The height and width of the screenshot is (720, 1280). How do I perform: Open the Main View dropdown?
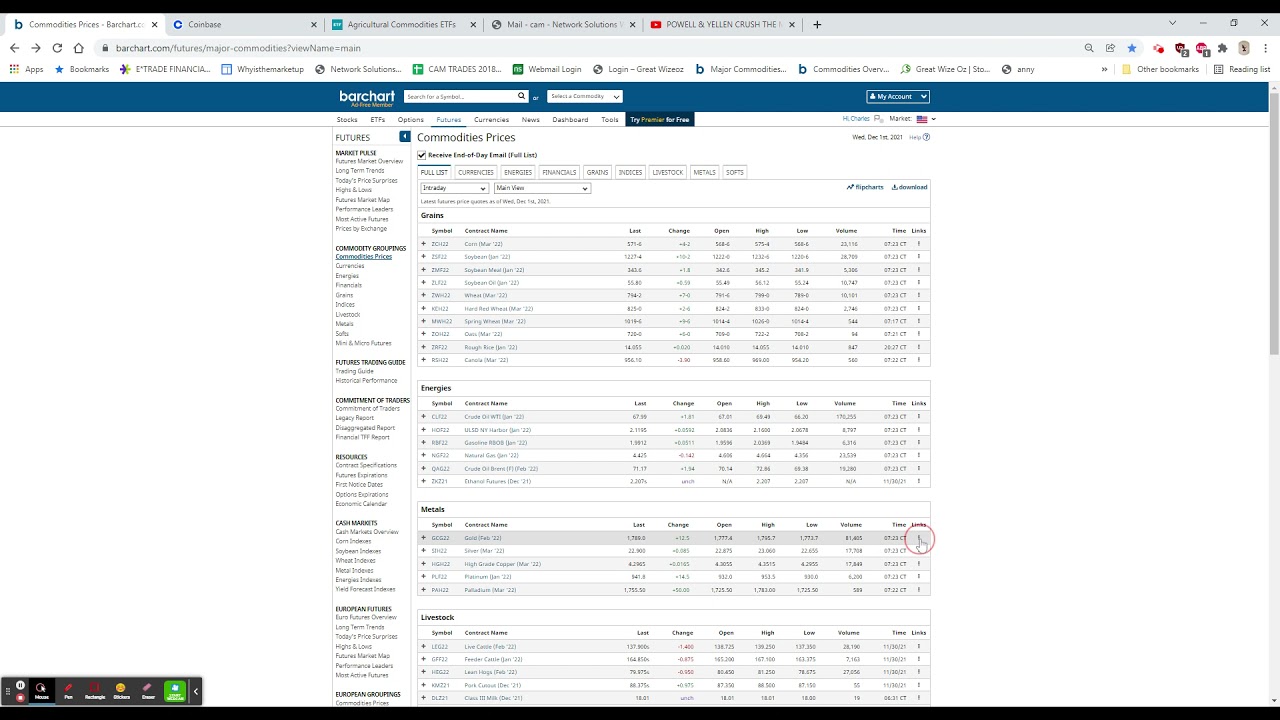542,188
